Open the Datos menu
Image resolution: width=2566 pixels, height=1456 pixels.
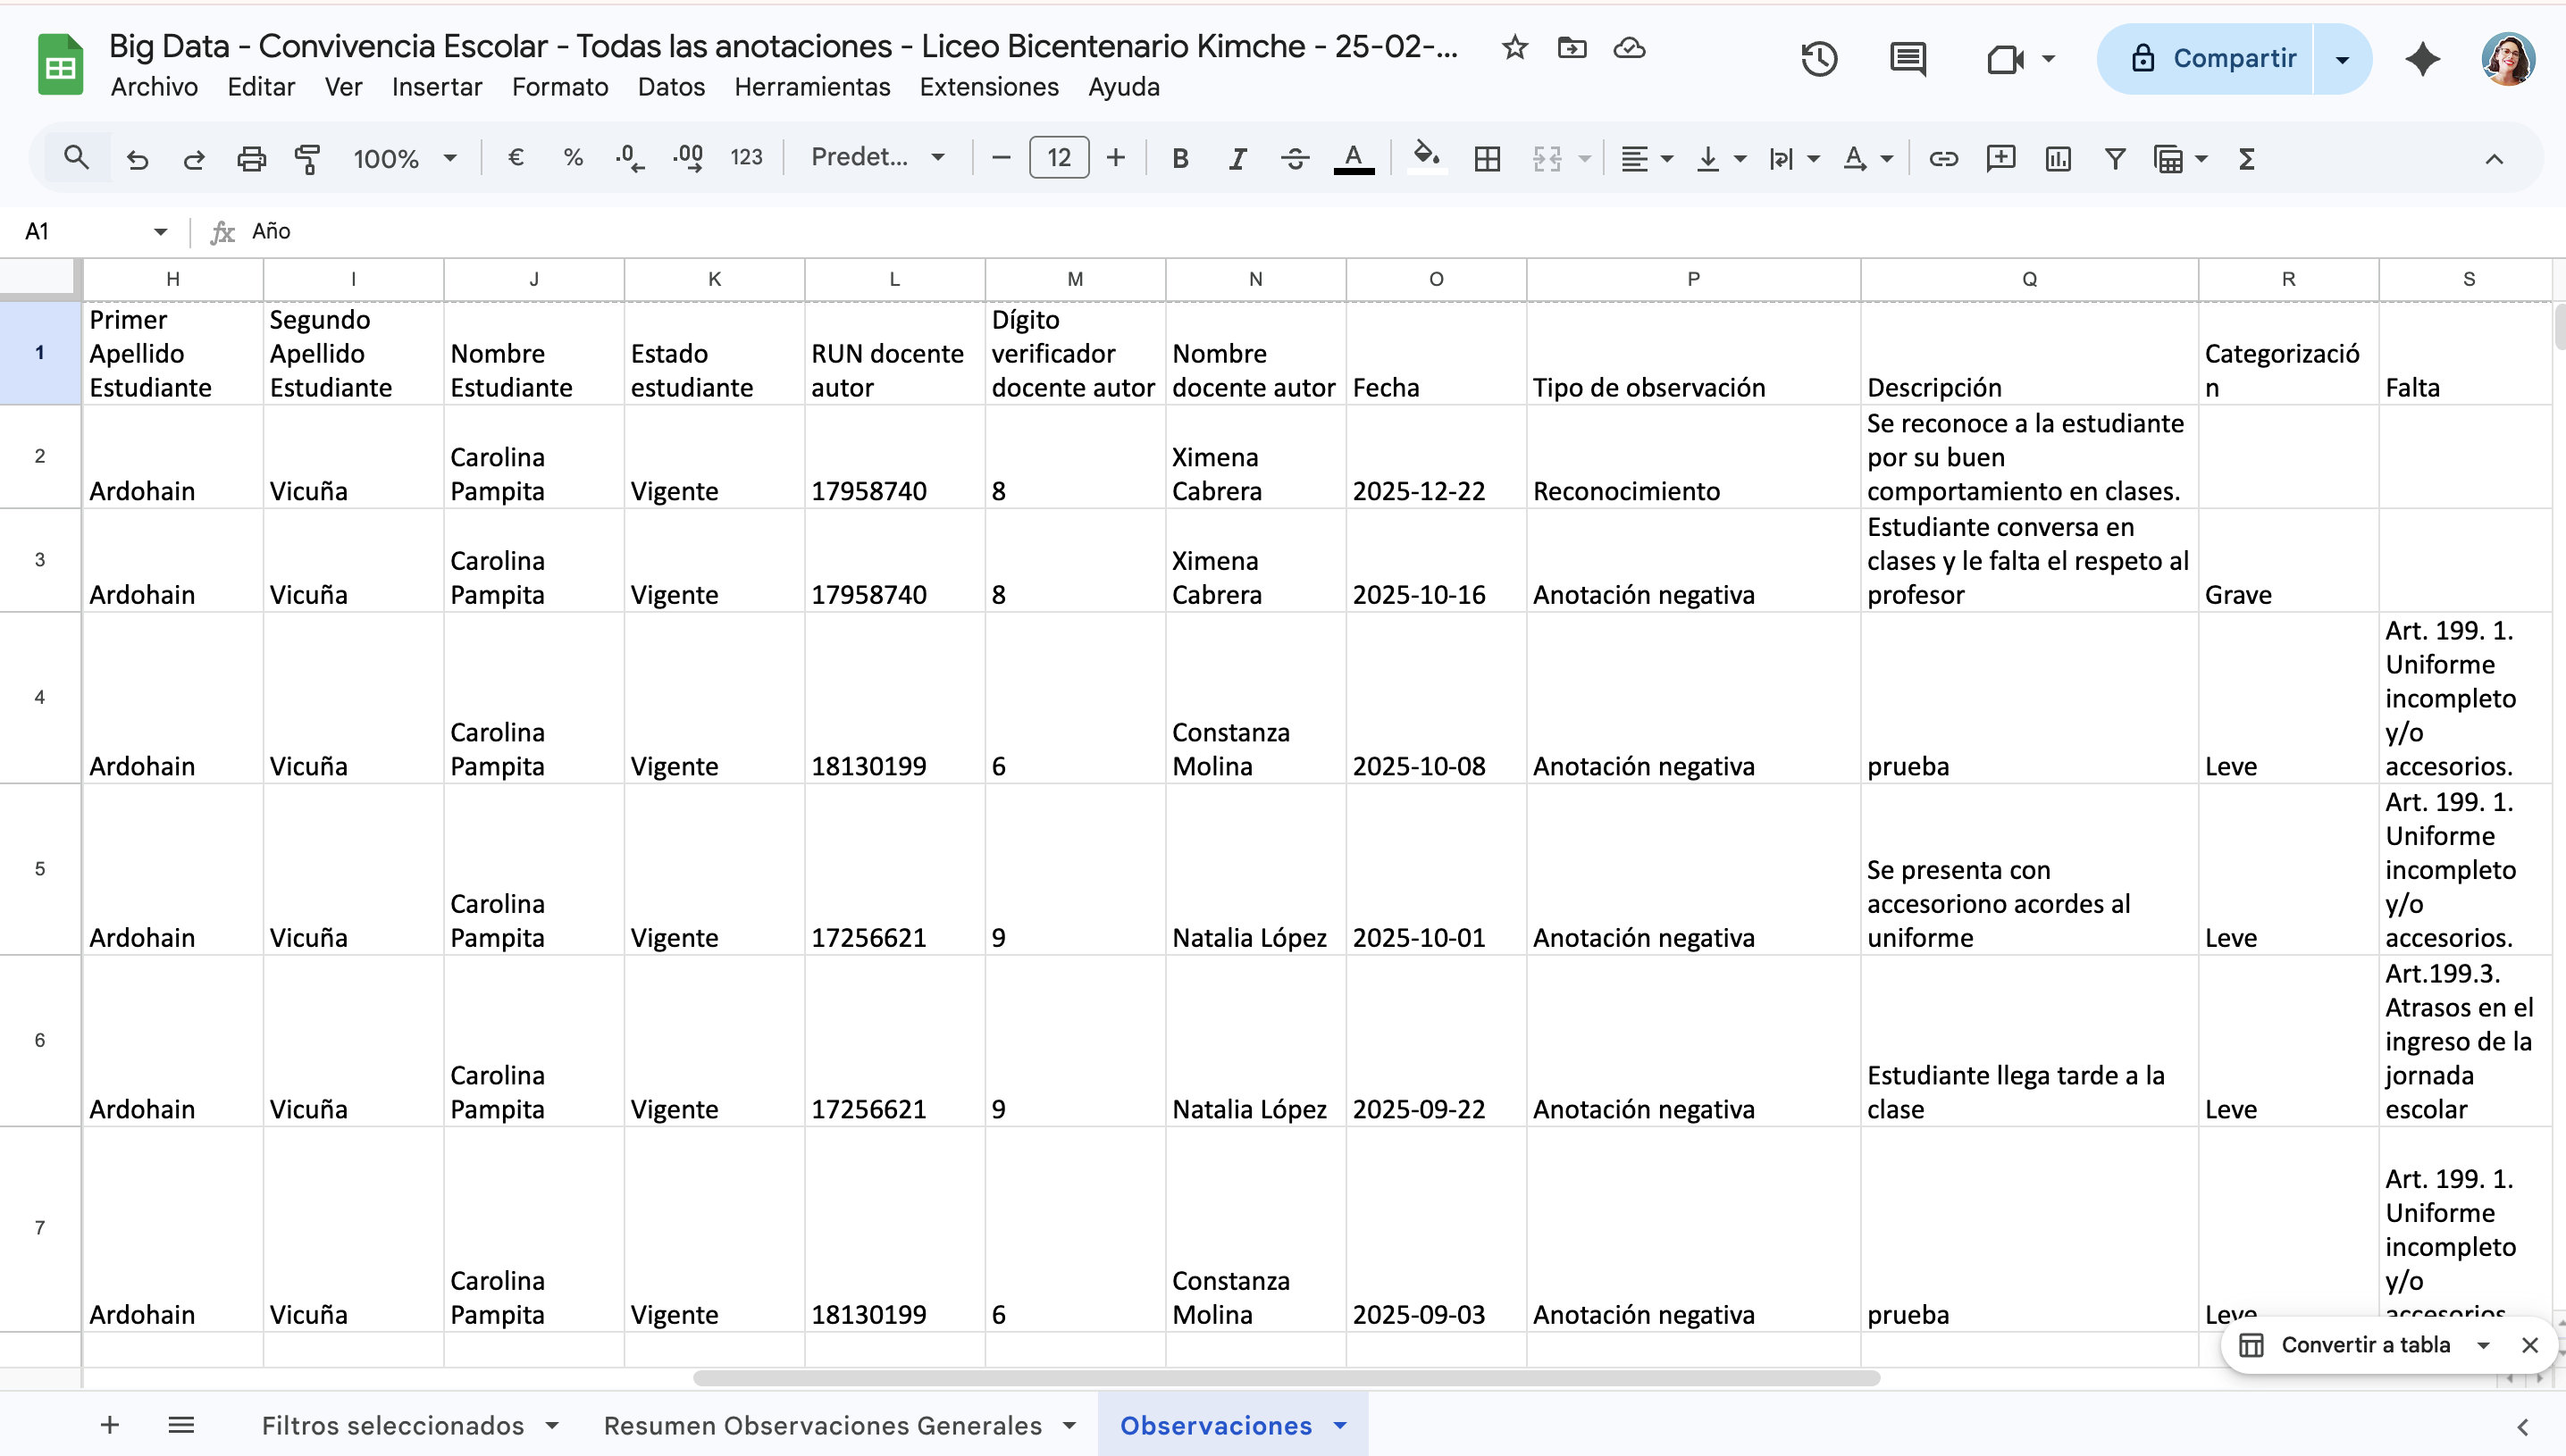pyautogui.click(x=671, y=87)
